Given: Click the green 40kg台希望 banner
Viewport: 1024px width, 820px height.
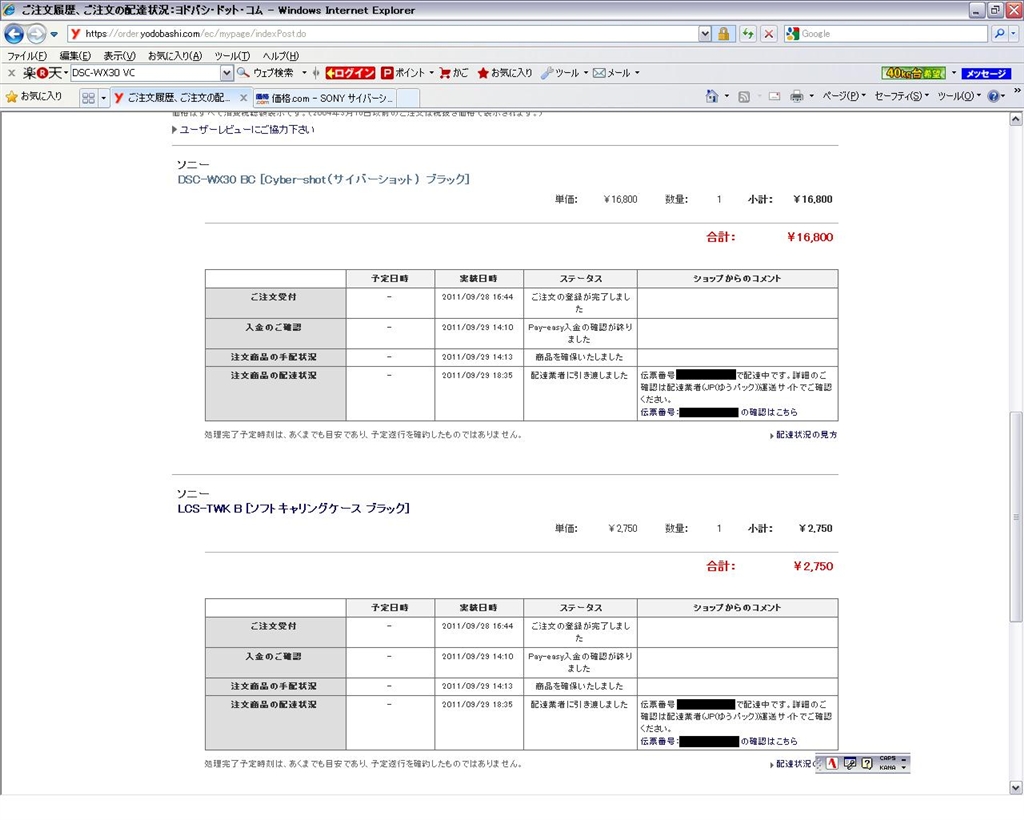Looking at the screenshot, I should coord(913,73).
